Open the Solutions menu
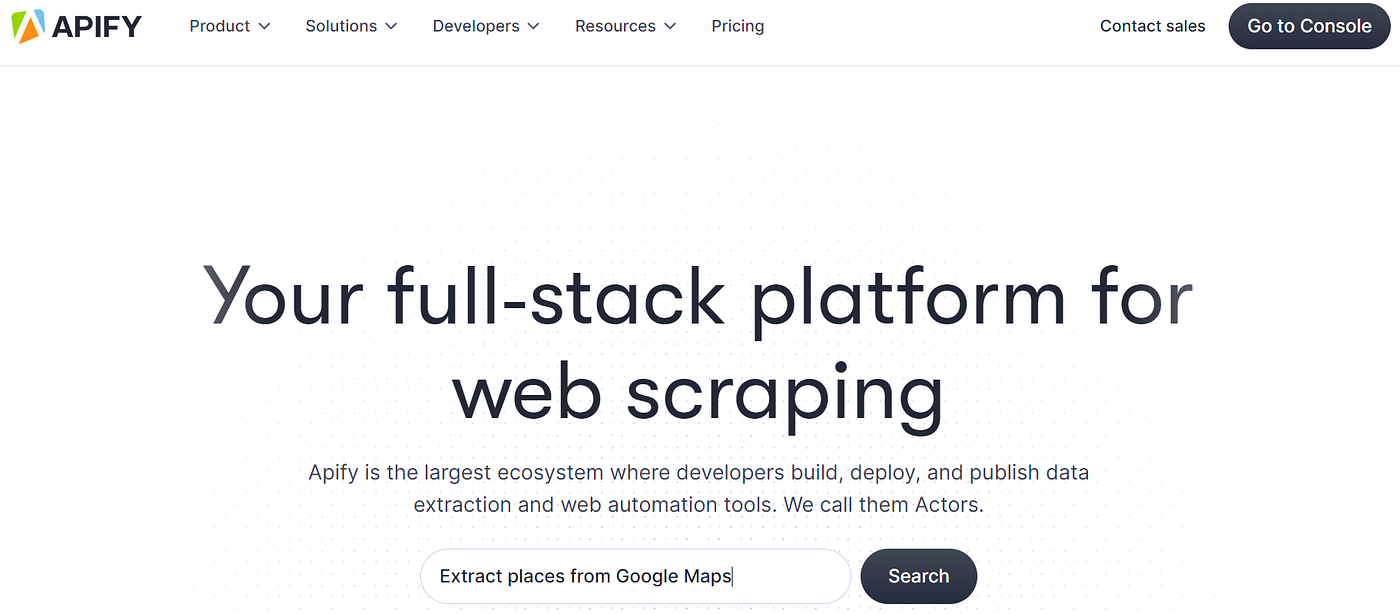The height and width of the screenshot is (614, 1400). [352, 26]
